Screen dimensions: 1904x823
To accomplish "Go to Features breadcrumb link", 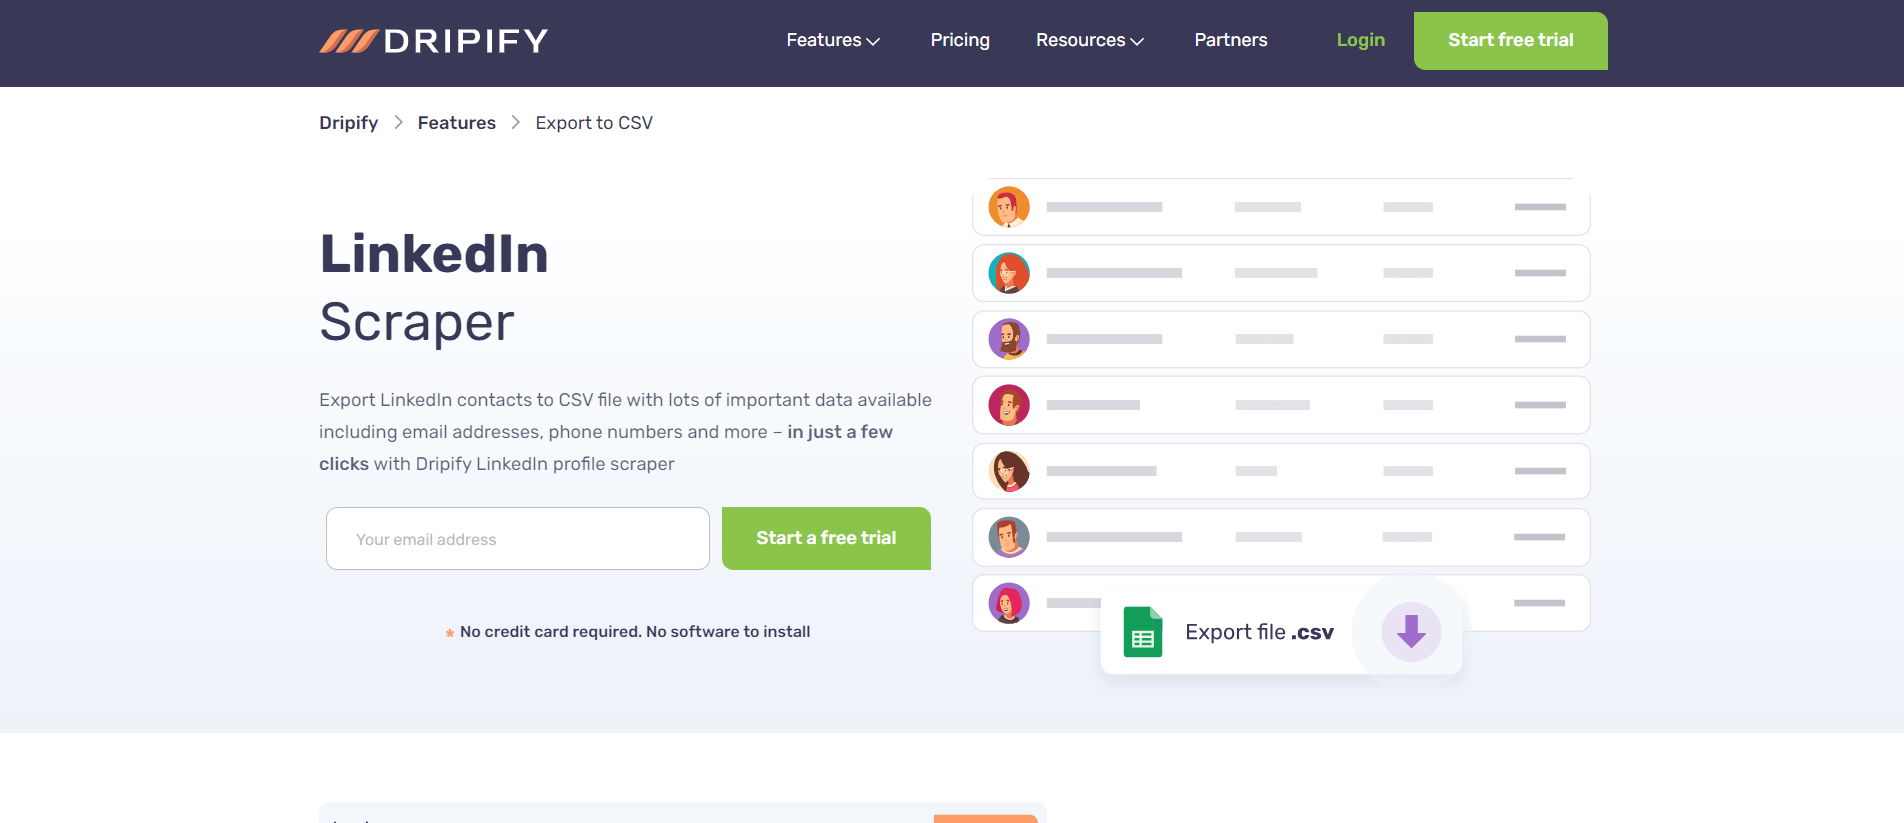I will (456, 123).
